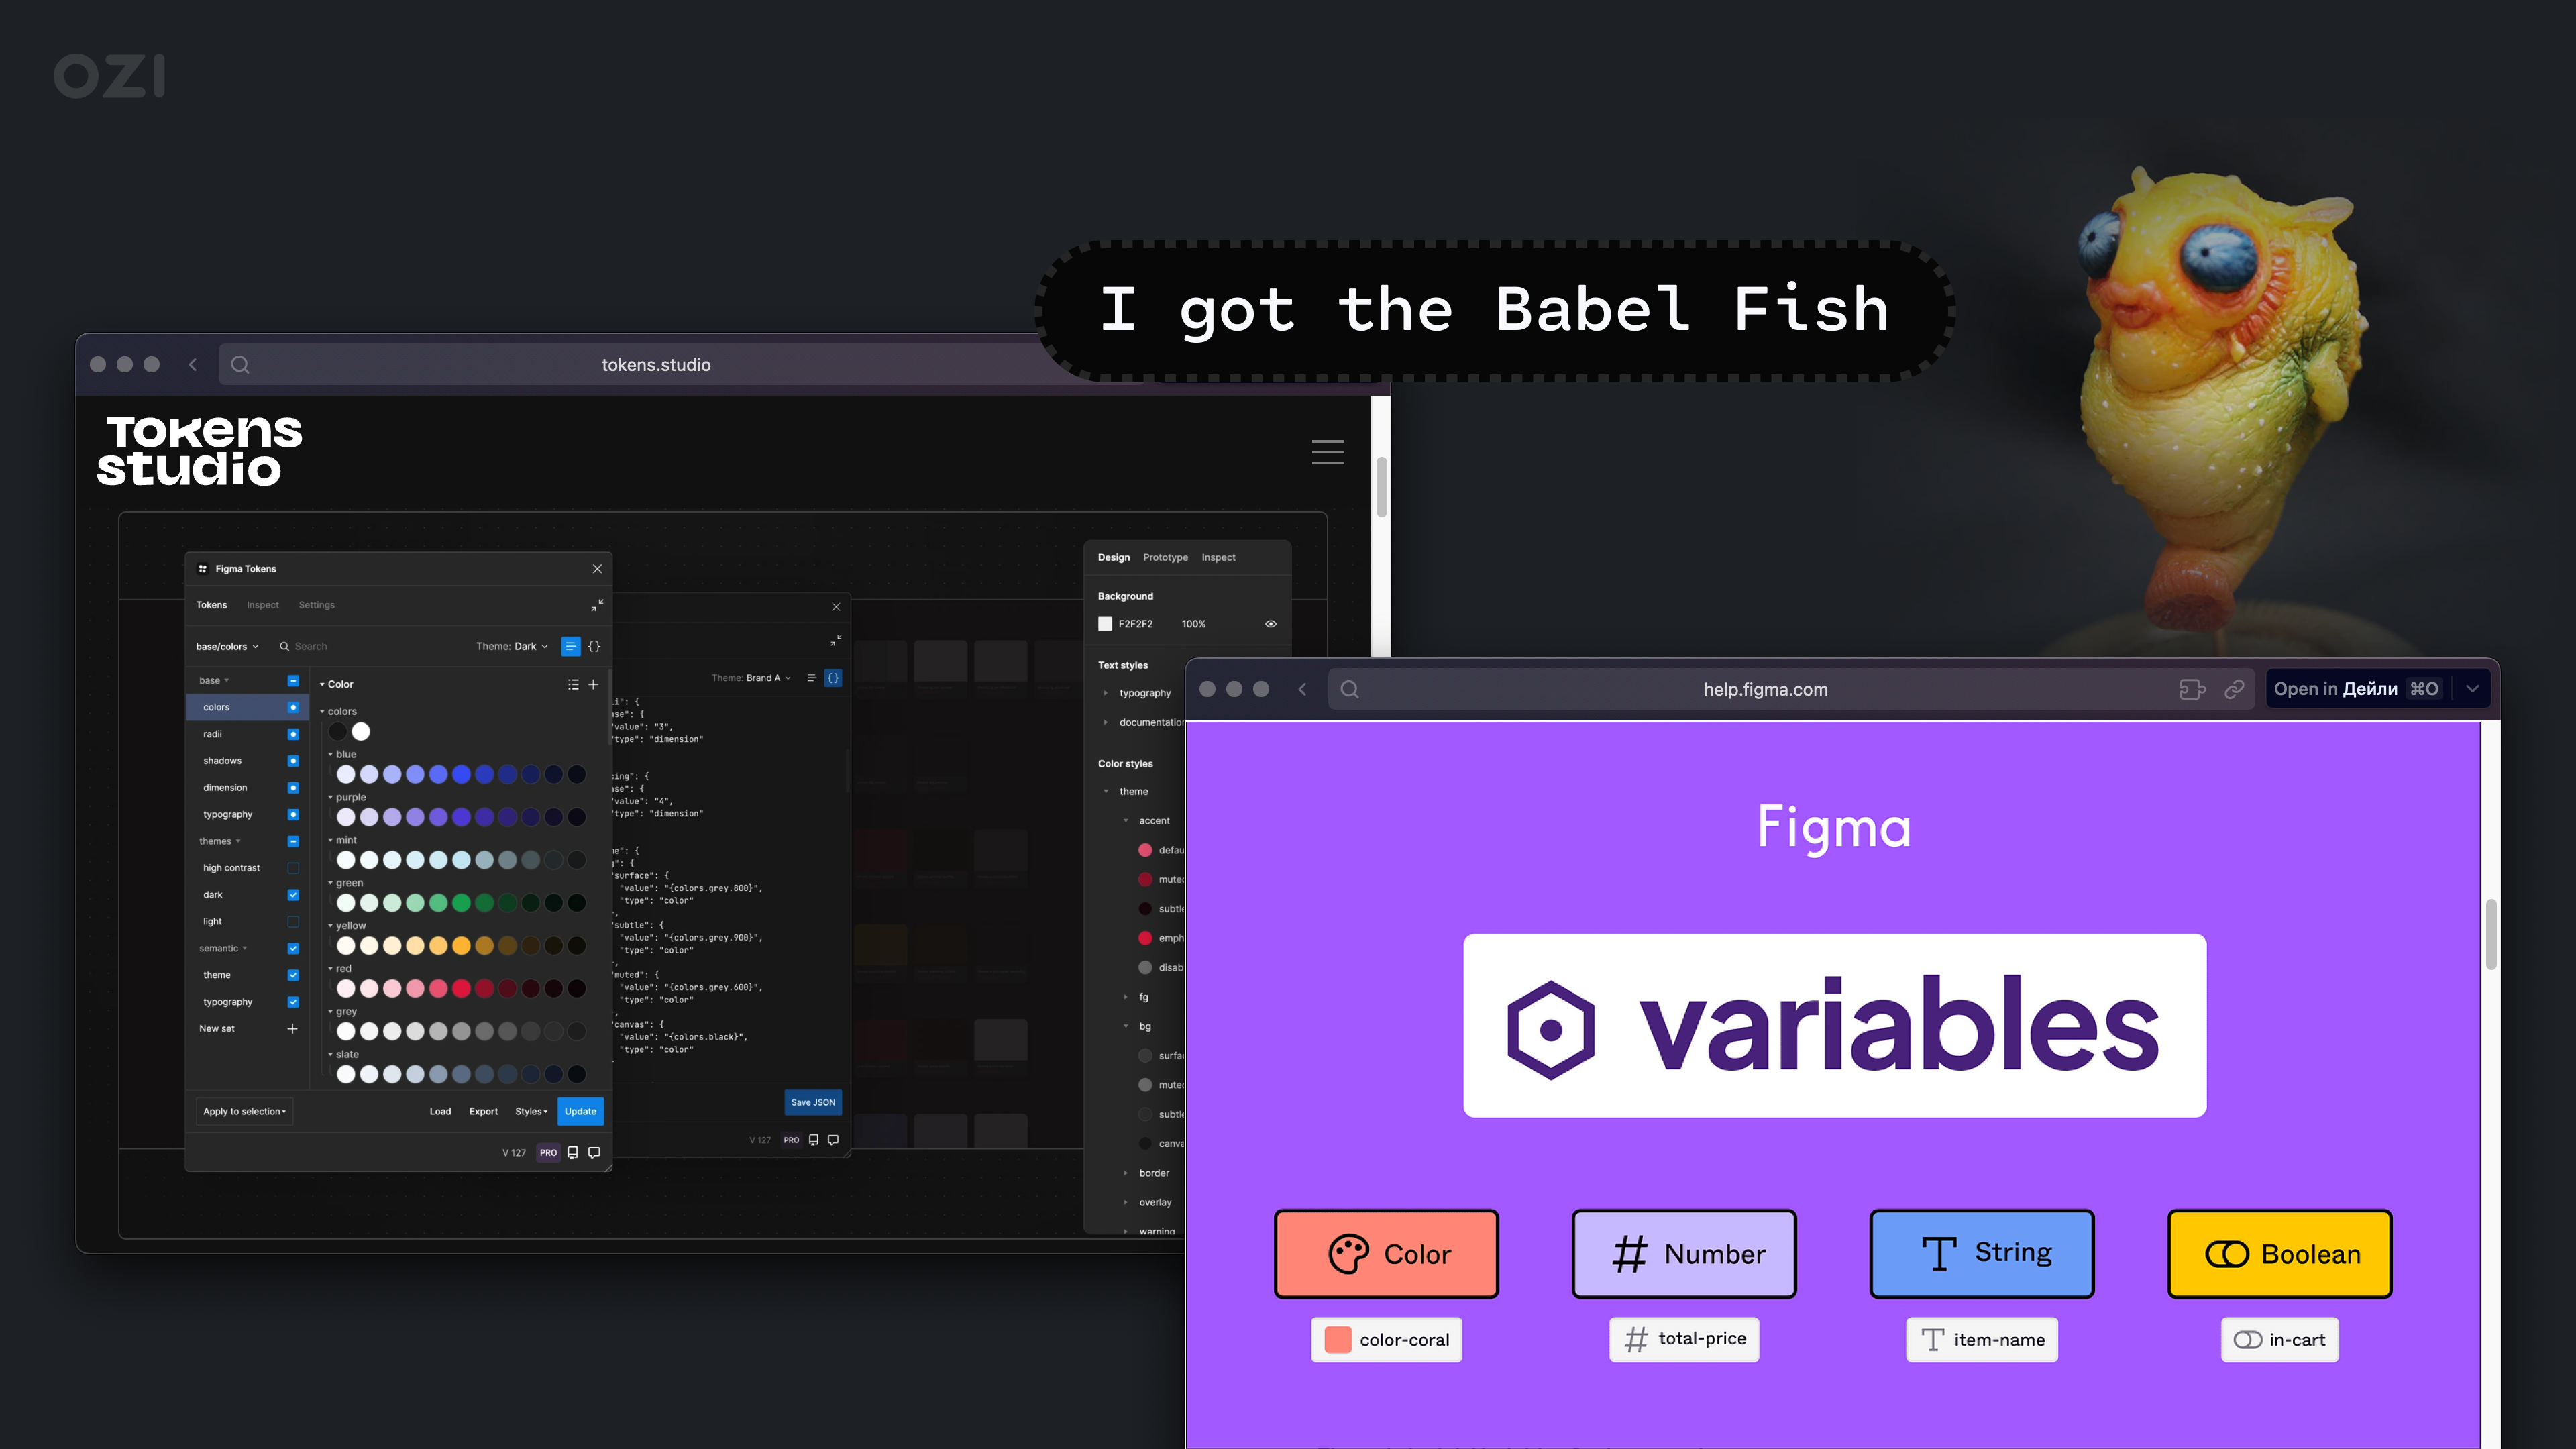Toggle visibility for 'semantic' token set
The height and width of the screenshot is (1449, 2576).
tap(292, 949)
